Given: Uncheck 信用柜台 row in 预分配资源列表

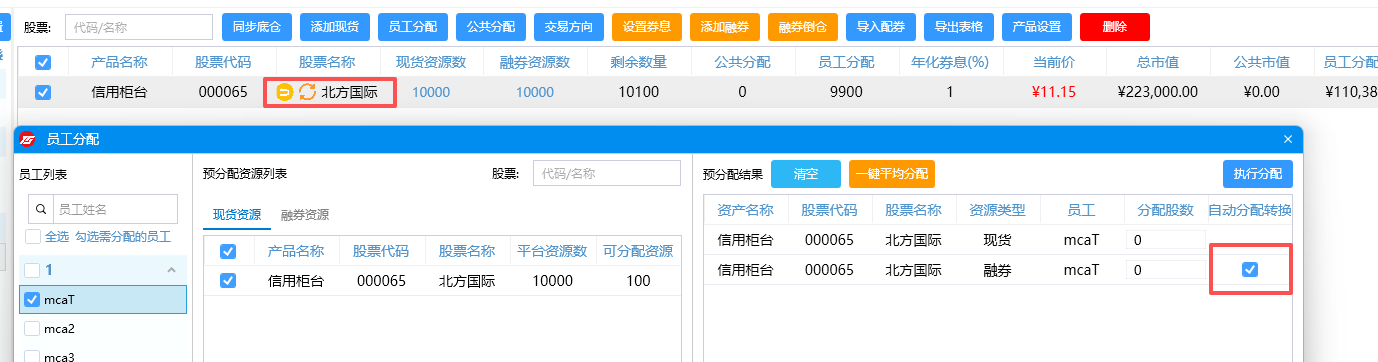Looking at the screenshot, I should tap(228, 281).
